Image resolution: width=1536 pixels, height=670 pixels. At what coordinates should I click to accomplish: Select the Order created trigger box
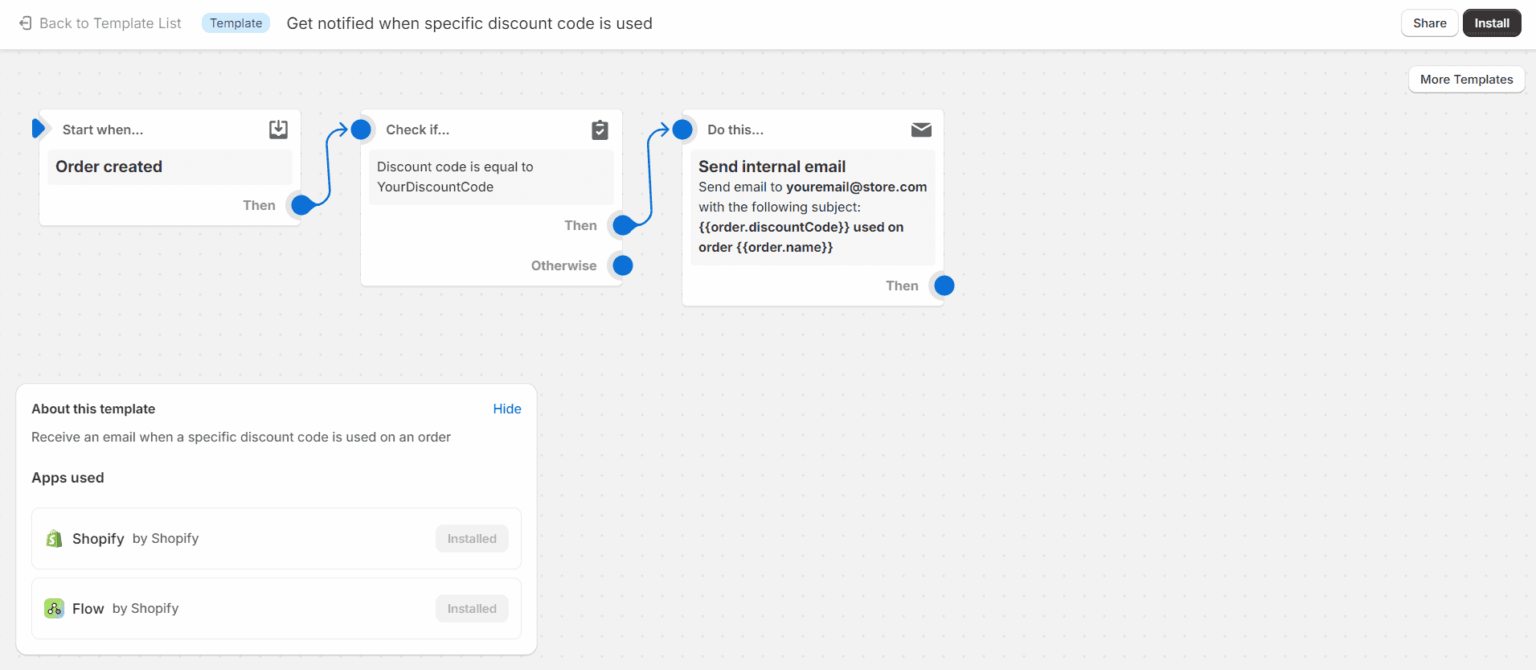click(x=169, y=166)
